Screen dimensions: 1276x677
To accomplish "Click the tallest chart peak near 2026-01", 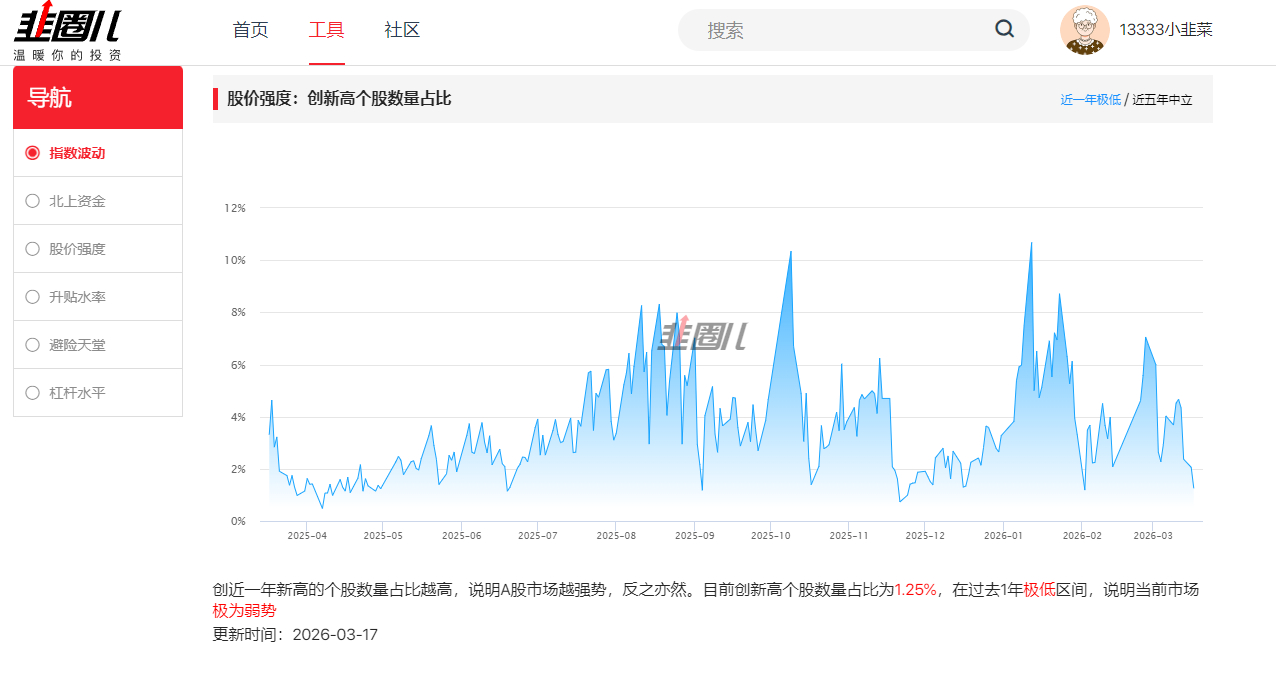I will [1032, 243].
